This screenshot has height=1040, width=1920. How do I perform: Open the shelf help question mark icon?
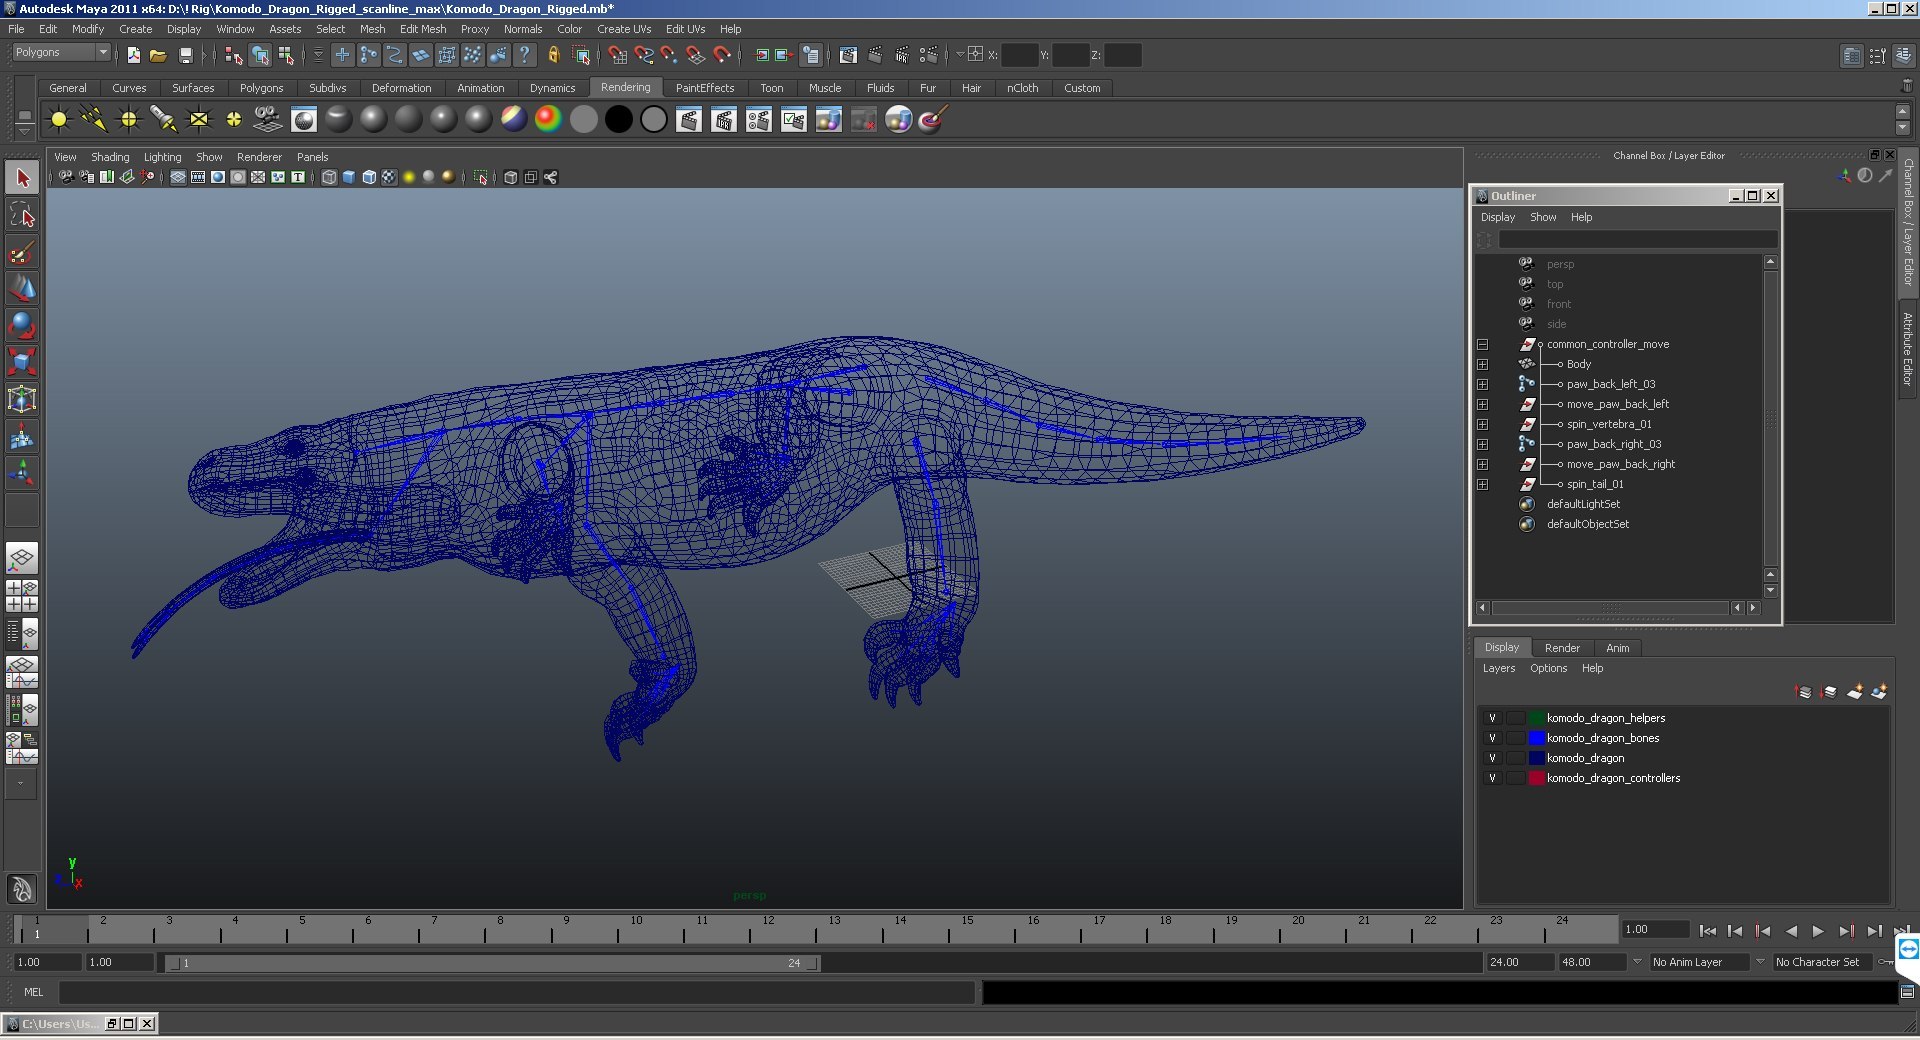[524, 55]
